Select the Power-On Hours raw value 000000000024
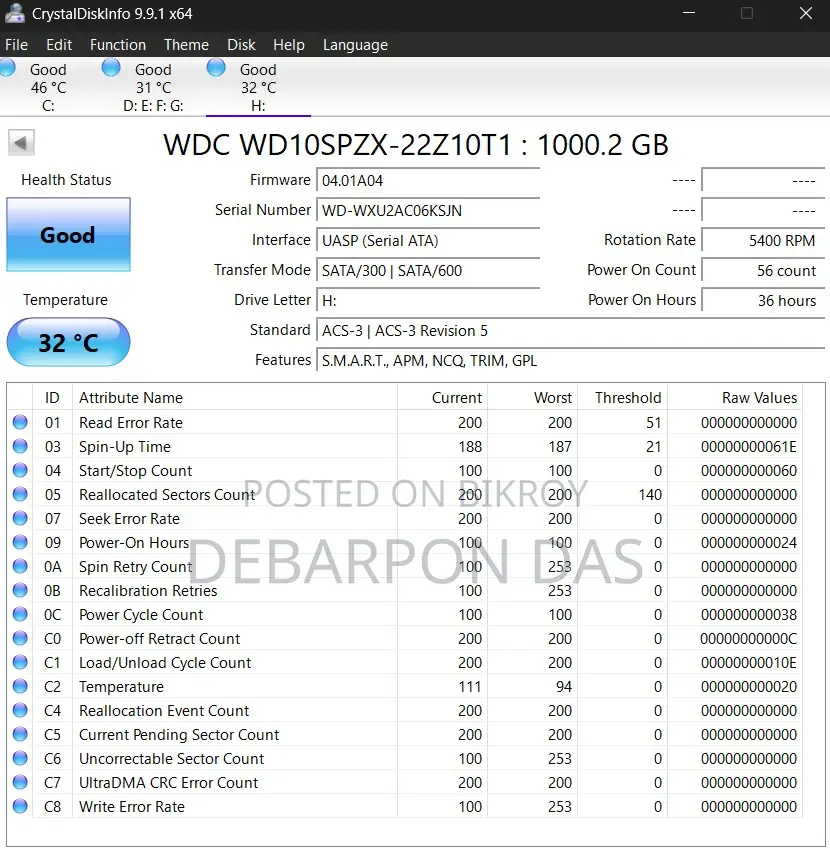This screenshot has width=830, height=850. tap(749, 542)
